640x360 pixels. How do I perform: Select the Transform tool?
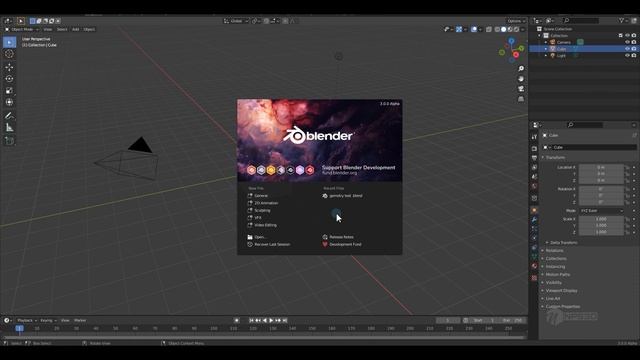pos(9,102)
